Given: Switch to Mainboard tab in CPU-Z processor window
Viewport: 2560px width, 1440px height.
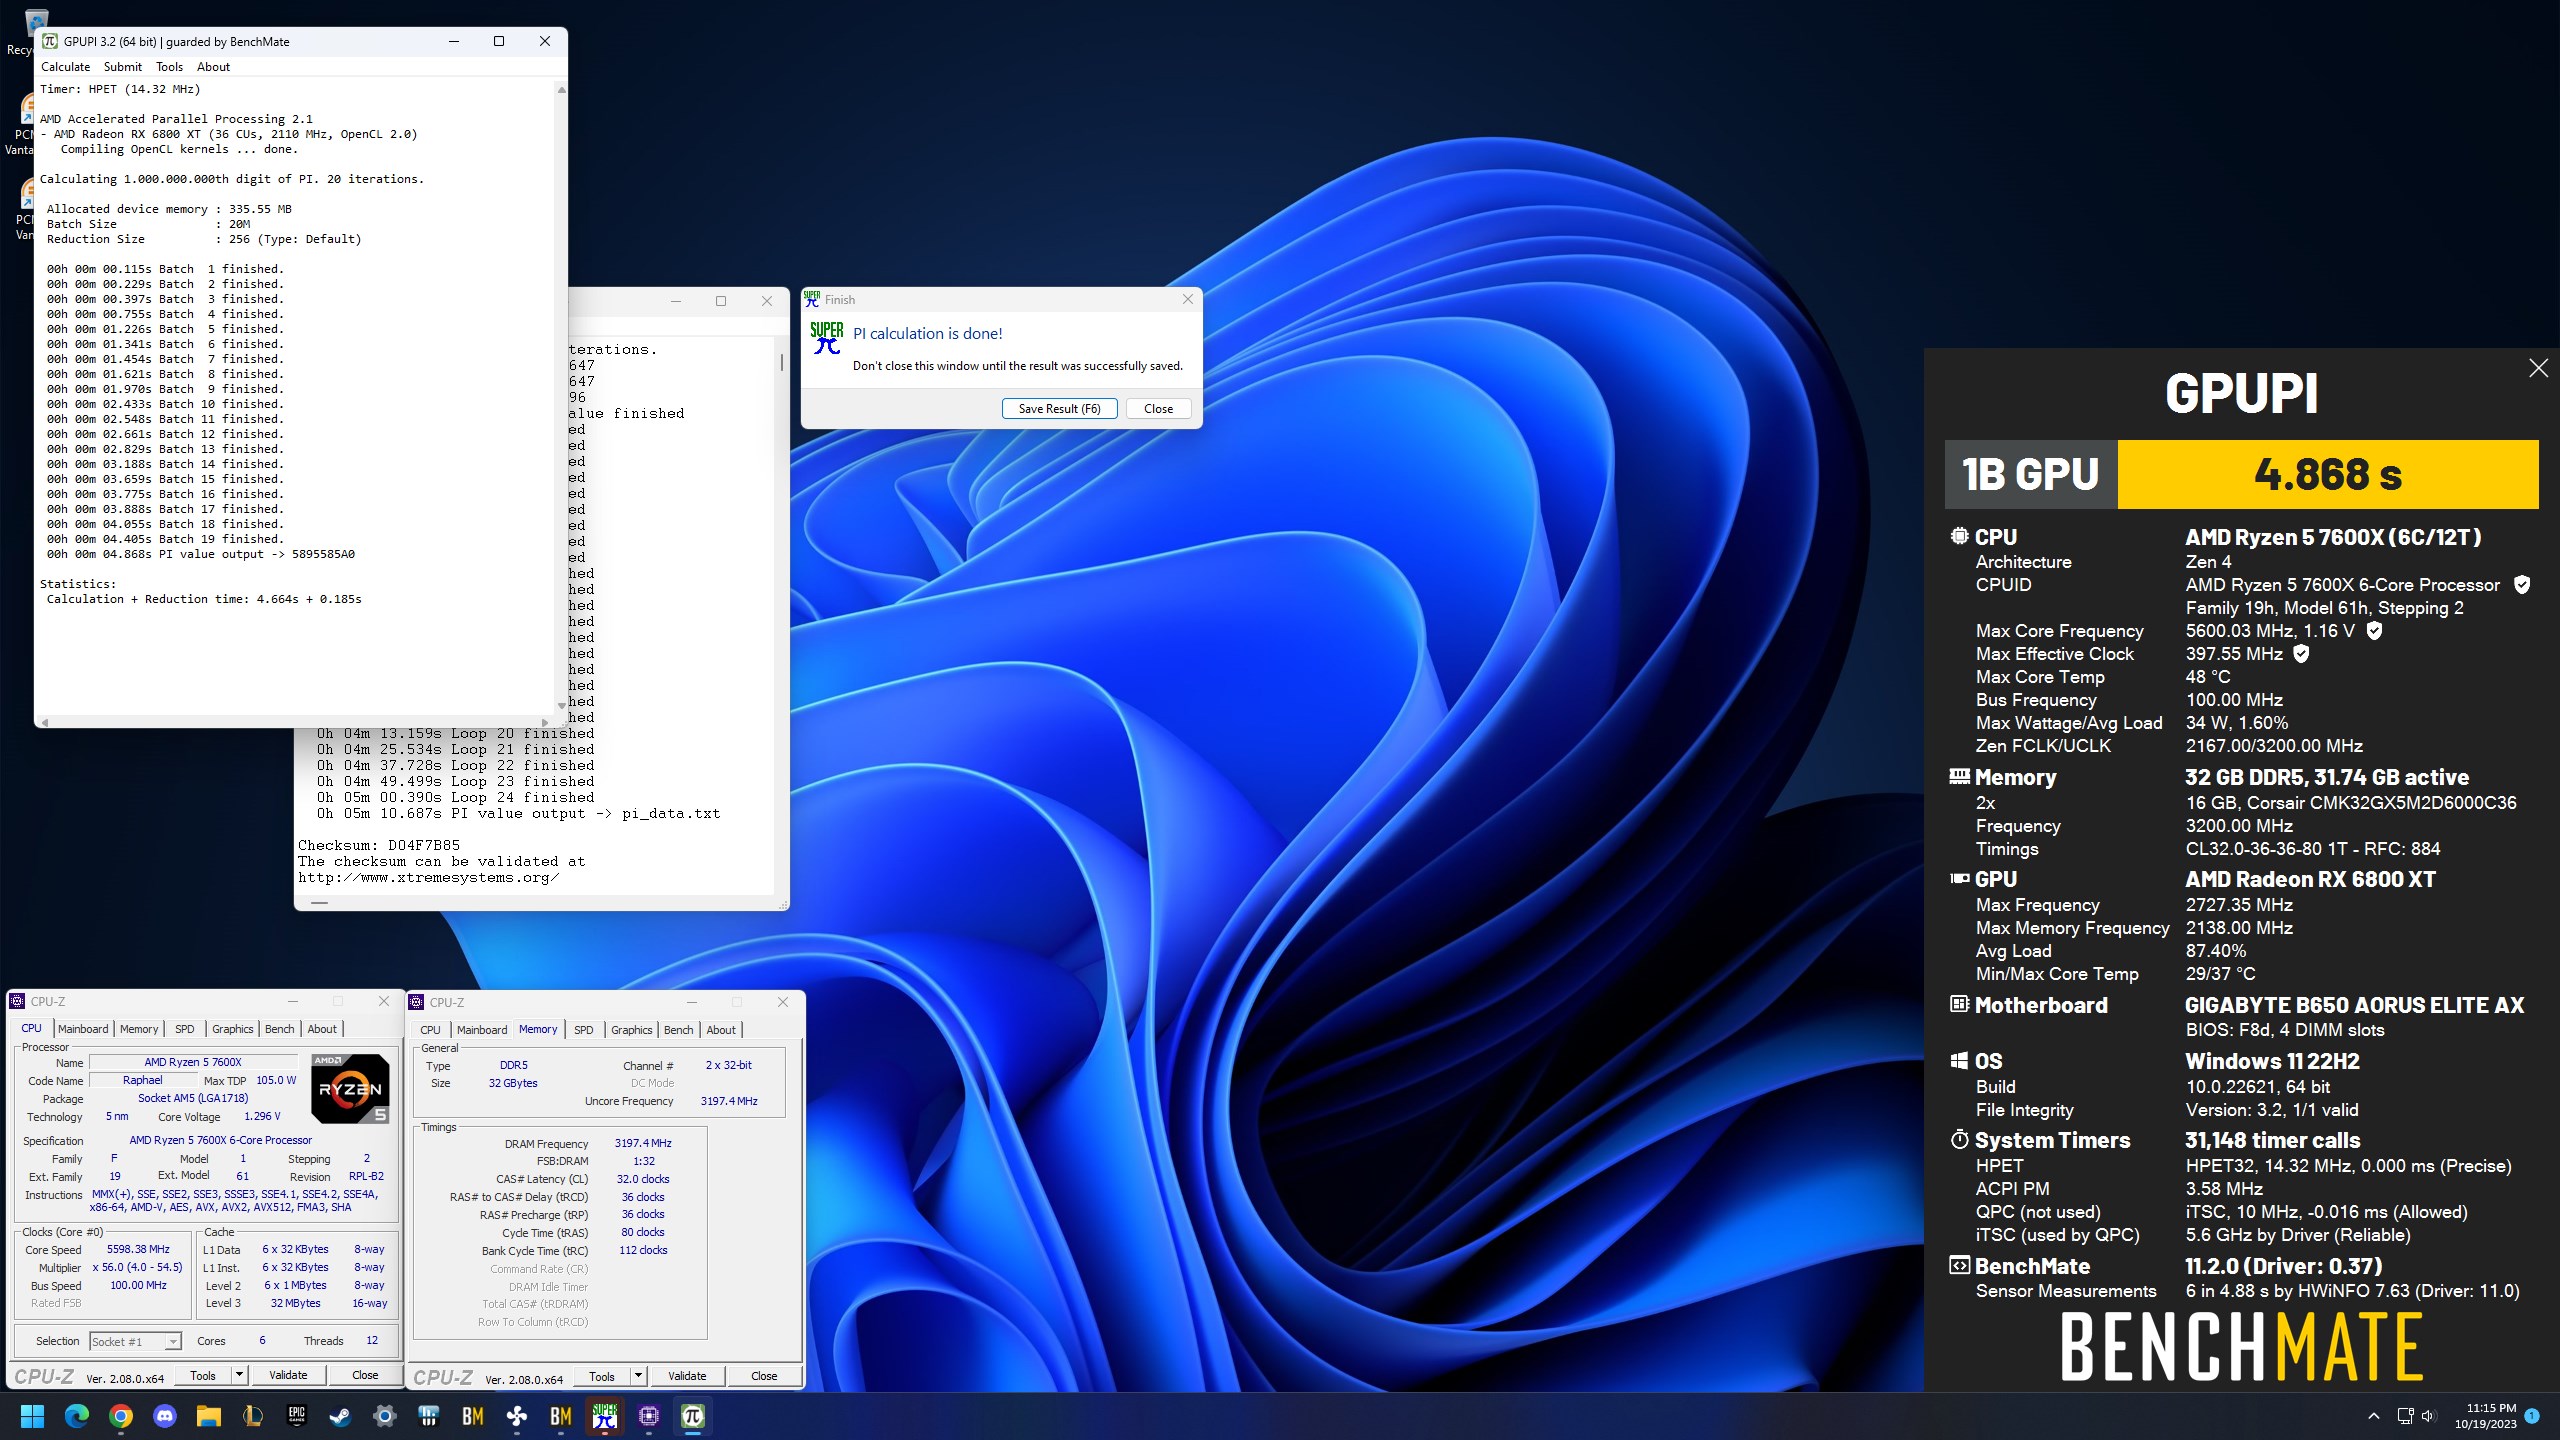Looking at the screenshot, I should point(83,1028).
